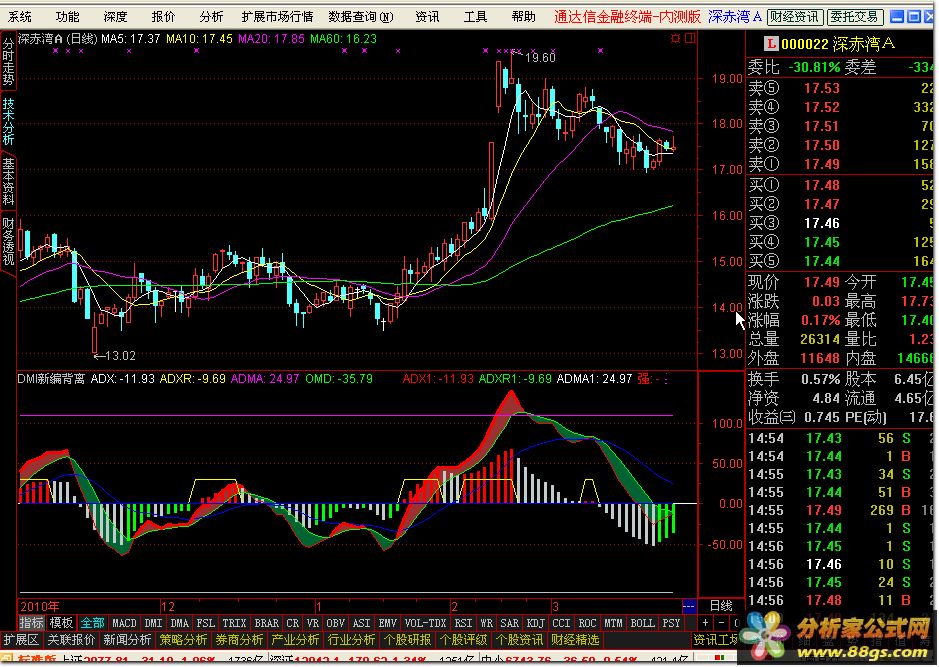Open the 财经精选 link

click(x=575, y=640)
